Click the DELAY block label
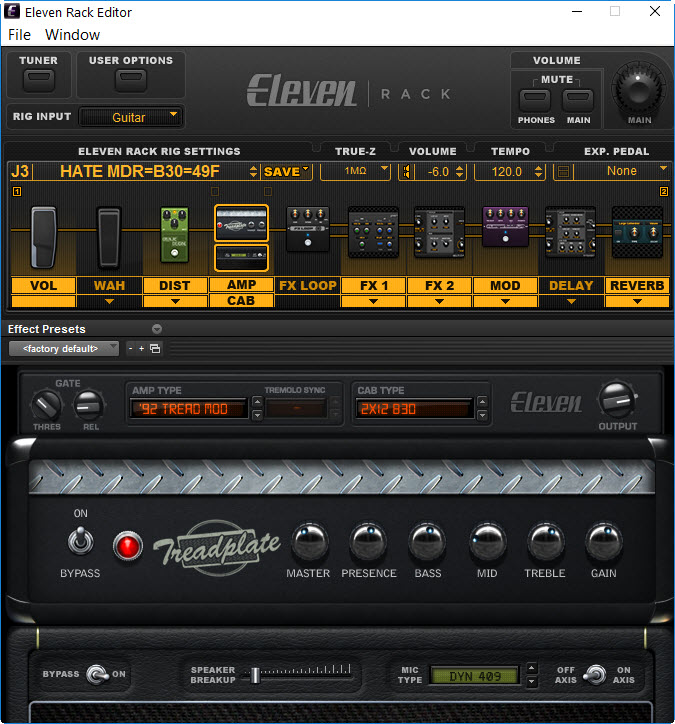The image size is (675, 724). 571,286
